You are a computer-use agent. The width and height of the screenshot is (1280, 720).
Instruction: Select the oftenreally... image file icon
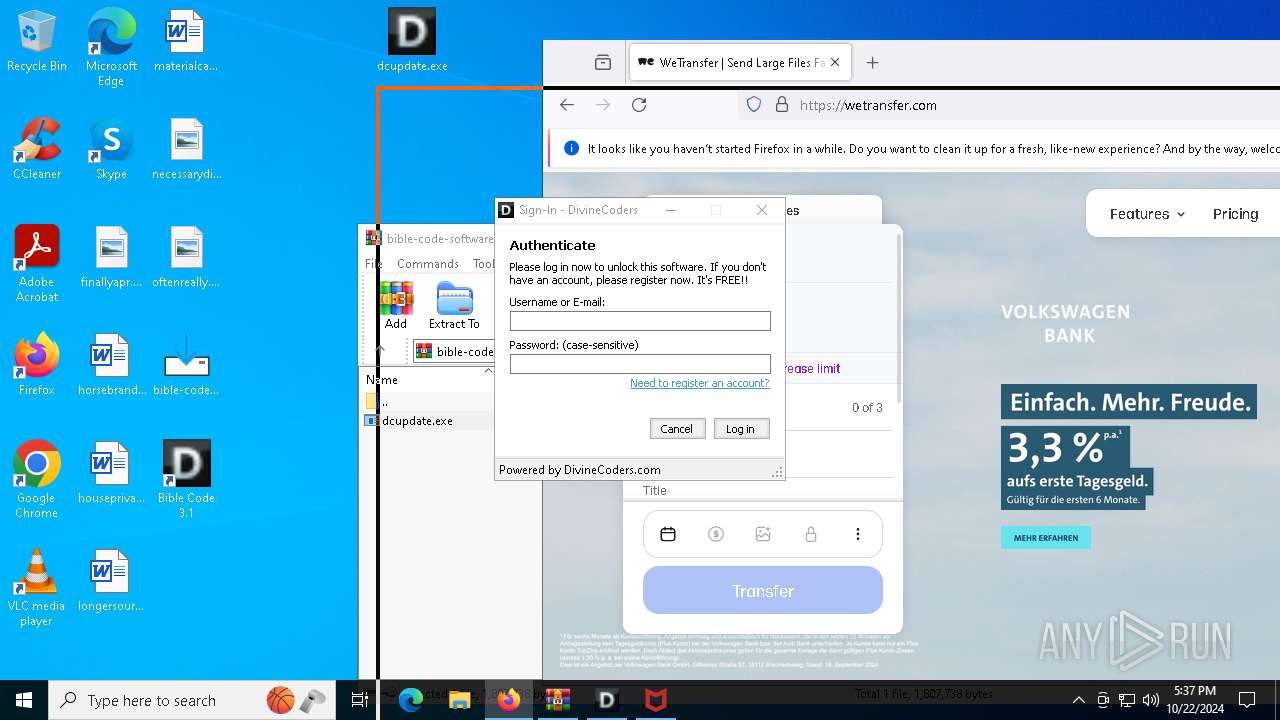coord(186,257)
